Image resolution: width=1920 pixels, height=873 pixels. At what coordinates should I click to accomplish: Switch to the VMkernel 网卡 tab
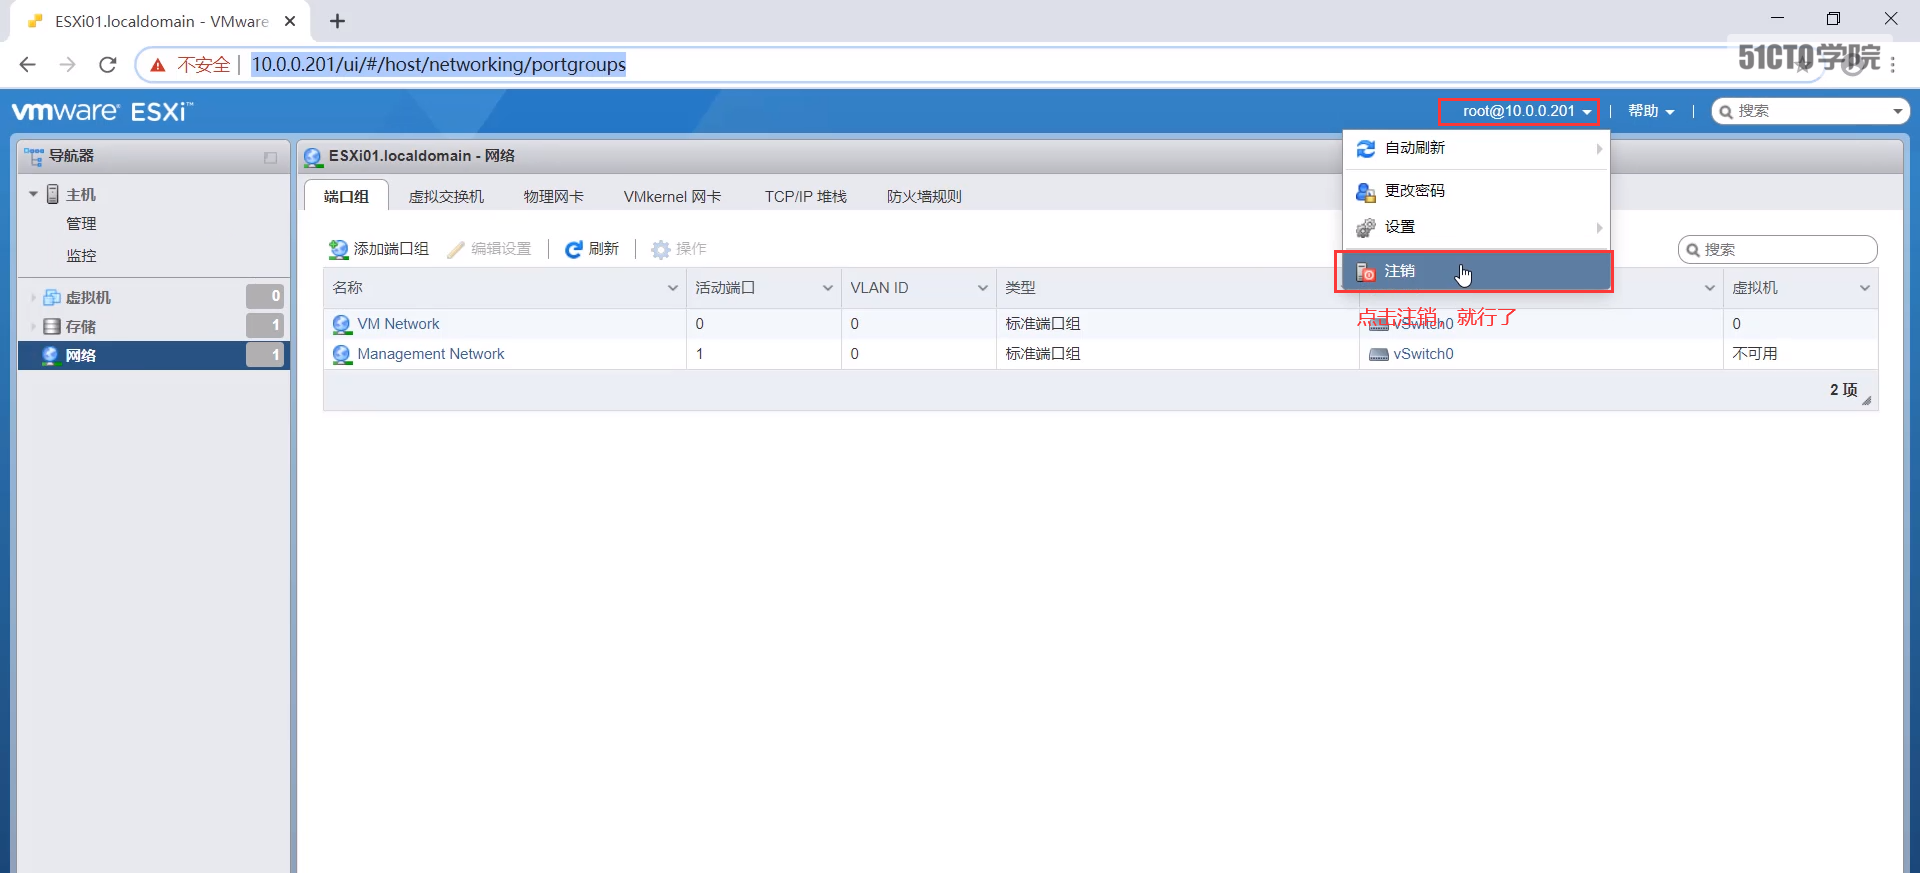(x=672, y=196)
